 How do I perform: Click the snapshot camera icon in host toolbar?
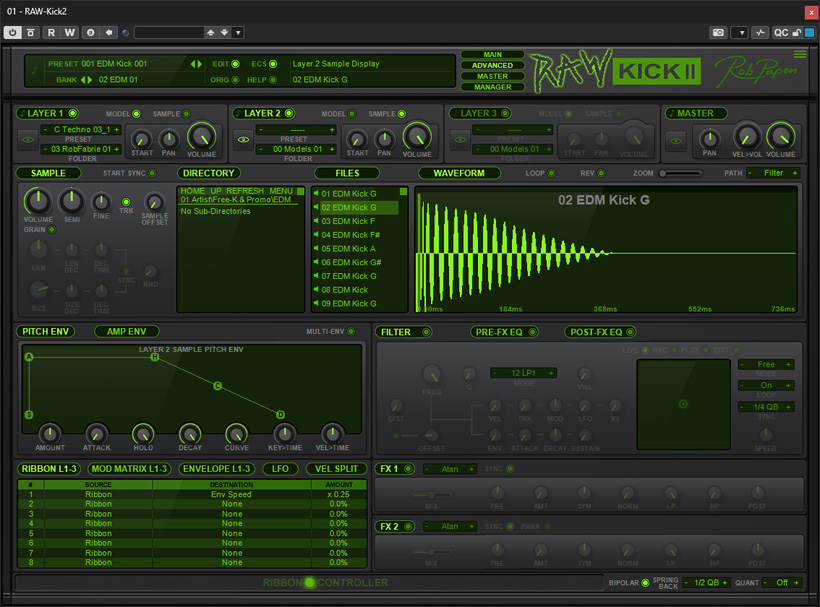[718, 32]
